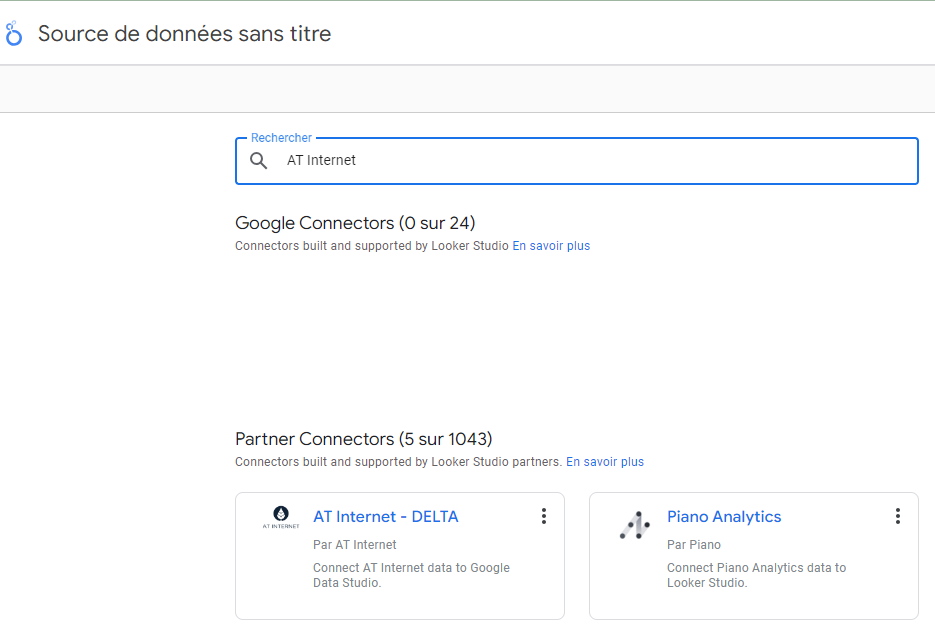
Task: Select the Piano Analytics connector title
Action: (724, 517)
